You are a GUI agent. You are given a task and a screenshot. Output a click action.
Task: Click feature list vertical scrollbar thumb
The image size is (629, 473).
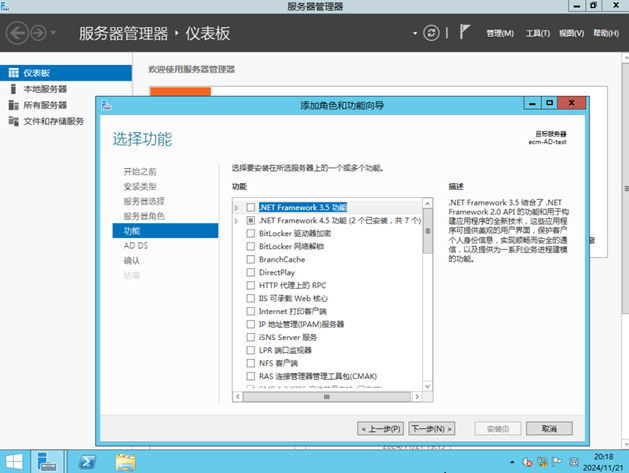tap(428, 231)
